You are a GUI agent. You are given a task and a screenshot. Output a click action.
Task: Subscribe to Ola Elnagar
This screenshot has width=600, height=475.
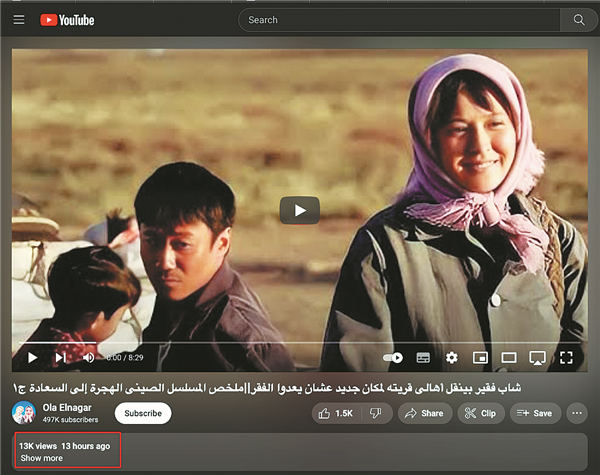point(143,413)
